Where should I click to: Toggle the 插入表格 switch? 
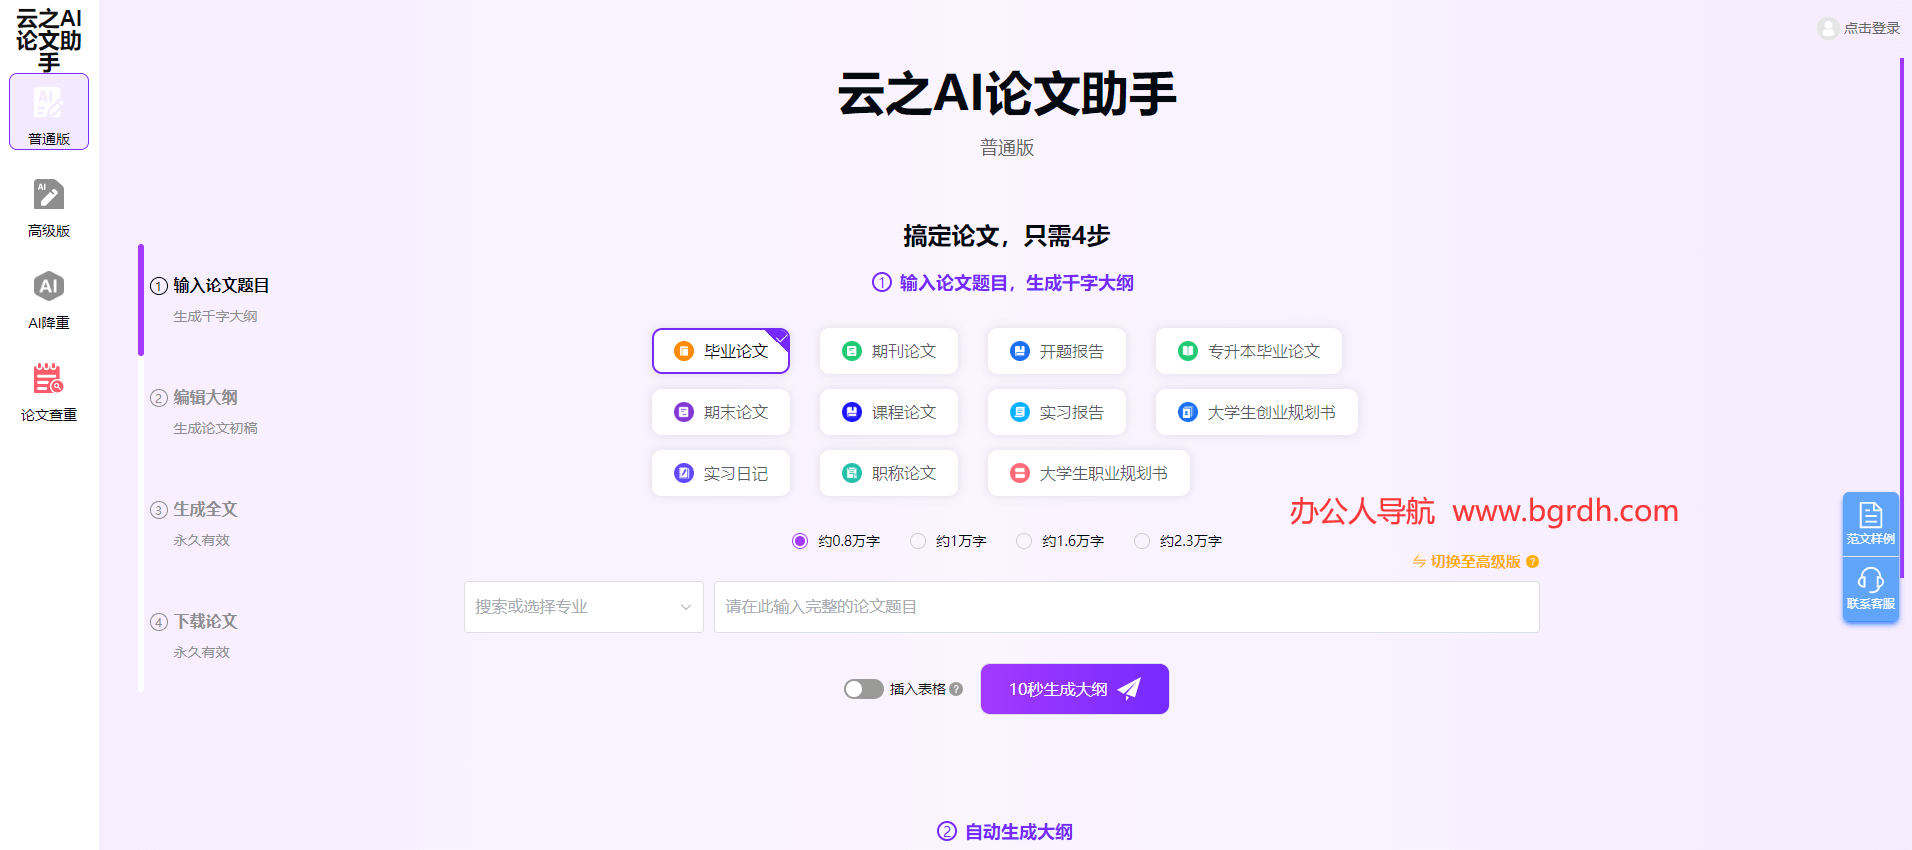click(864, 689)
